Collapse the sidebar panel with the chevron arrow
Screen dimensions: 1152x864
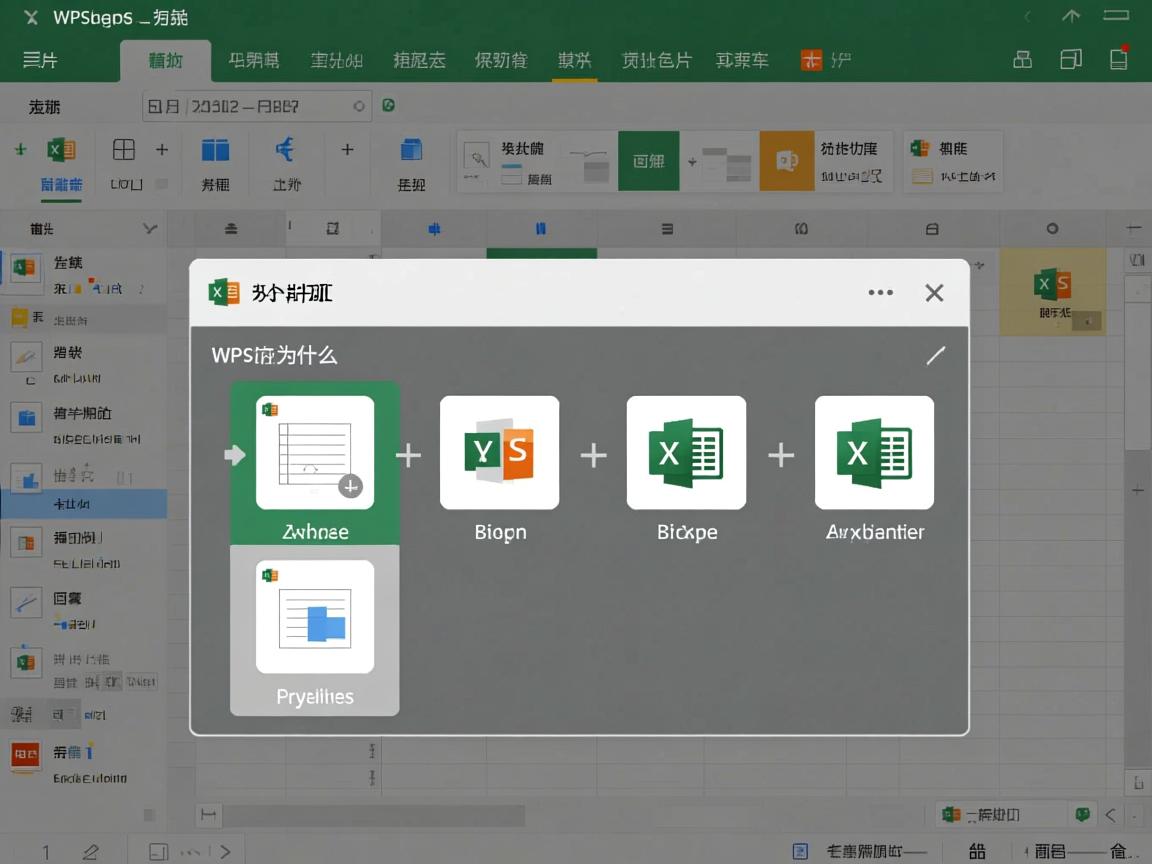(148, 227)
